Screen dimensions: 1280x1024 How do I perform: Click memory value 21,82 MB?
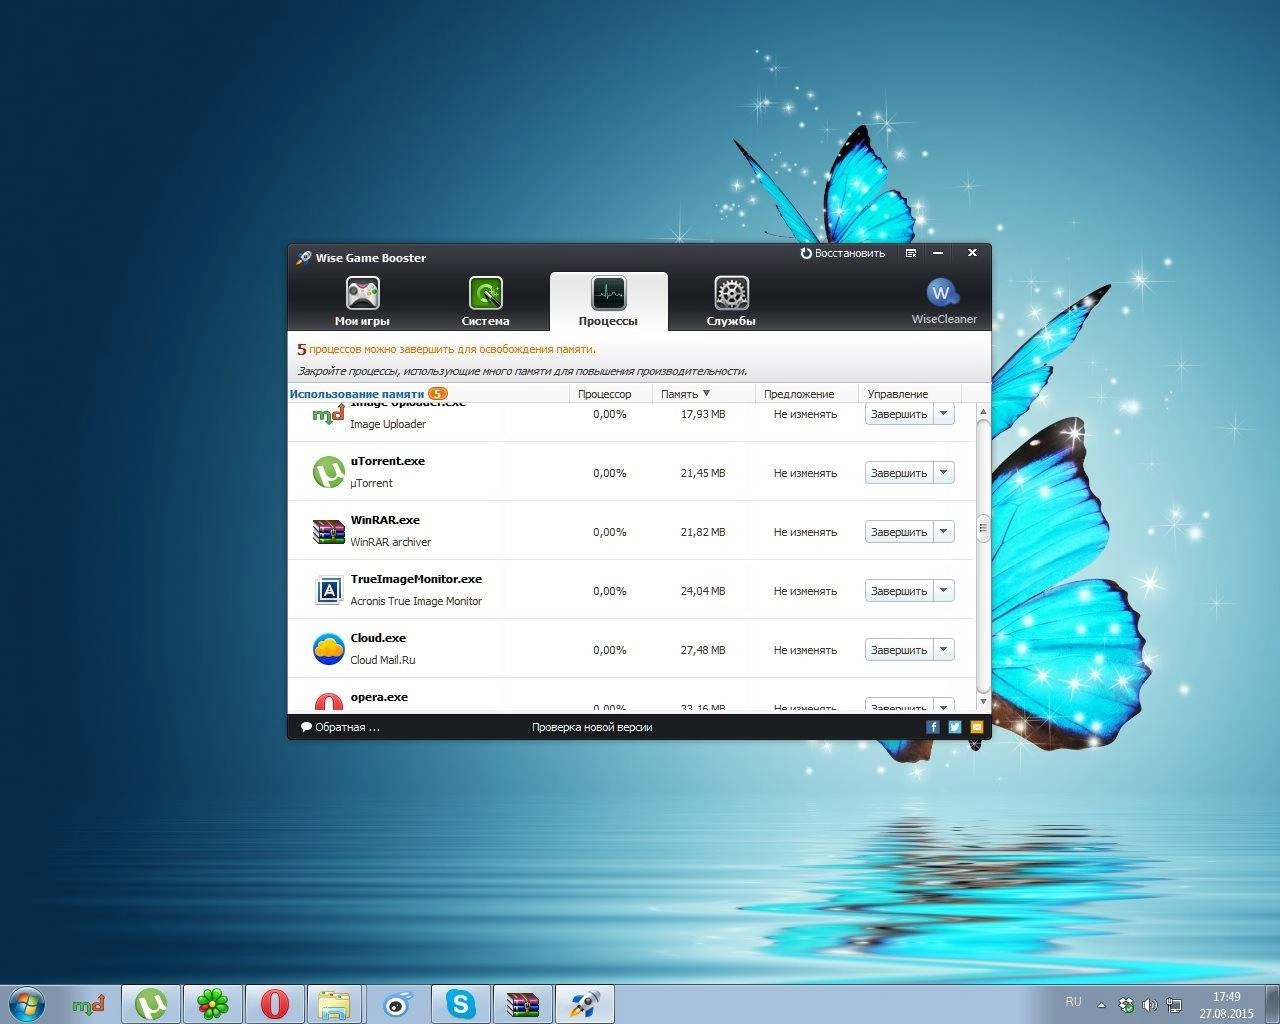tap(703, 532)
